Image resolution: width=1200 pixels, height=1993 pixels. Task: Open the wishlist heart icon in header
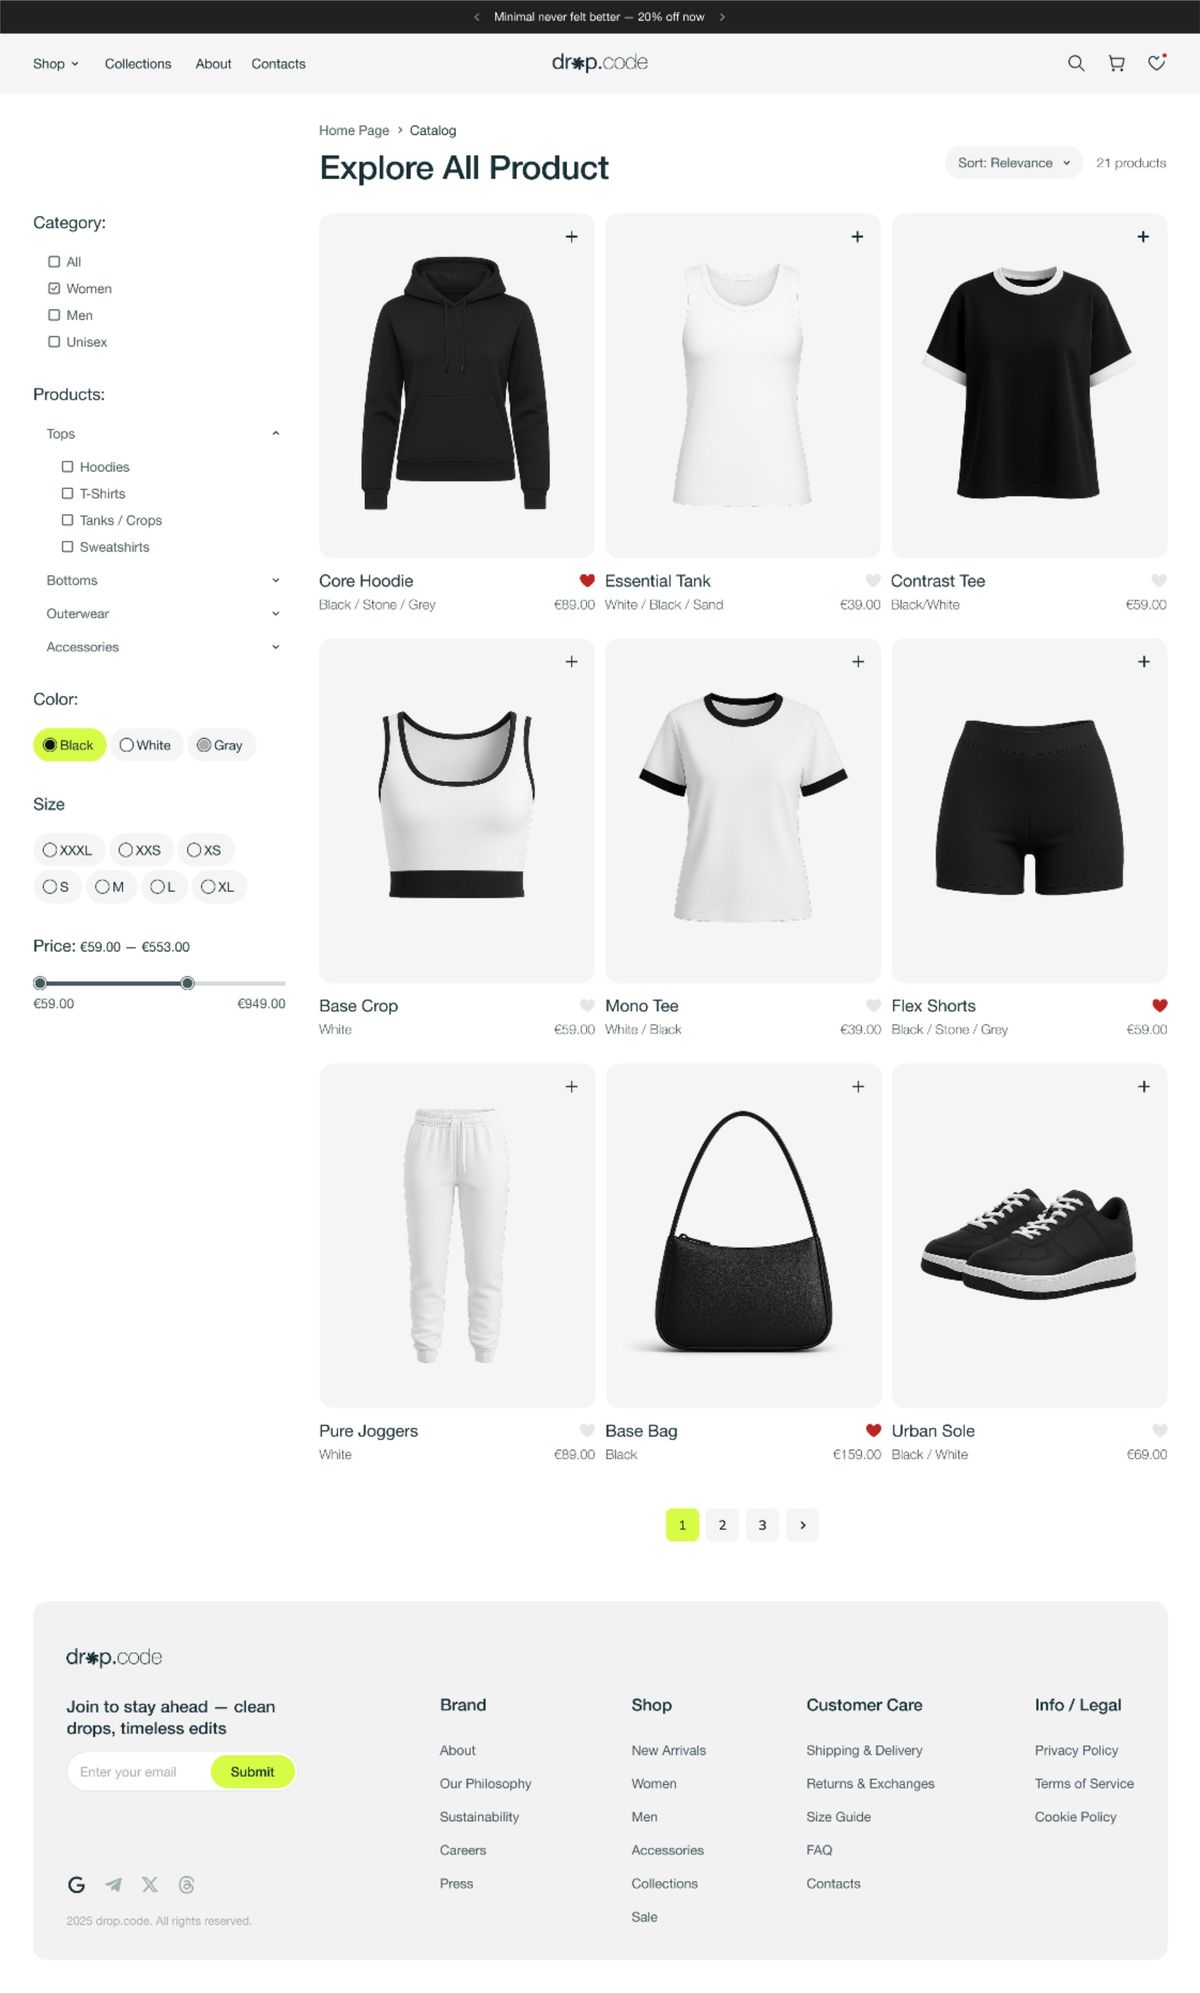tap(1157, 63)
